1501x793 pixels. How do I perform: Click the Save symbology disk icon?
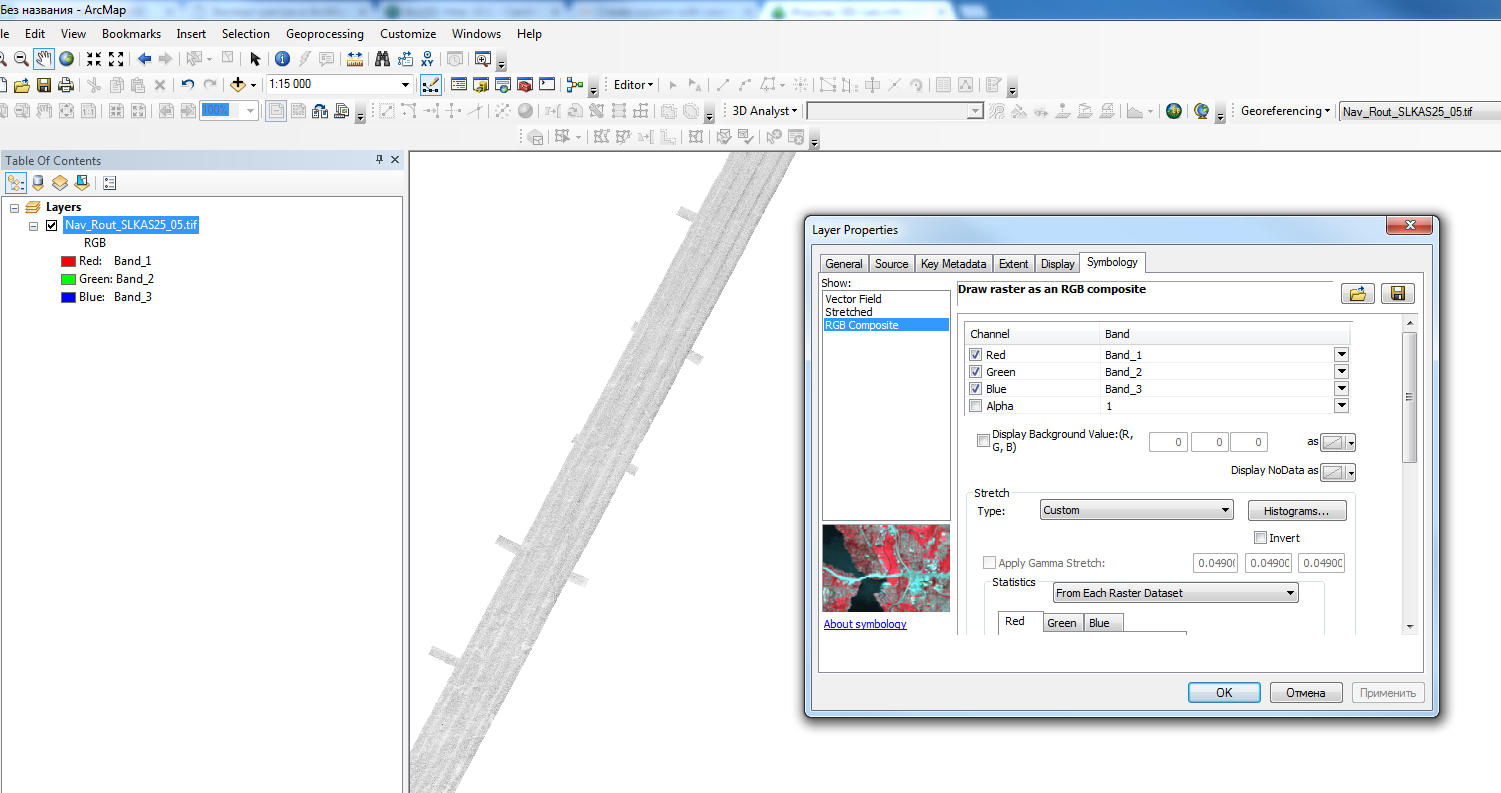click(1397, 294)
